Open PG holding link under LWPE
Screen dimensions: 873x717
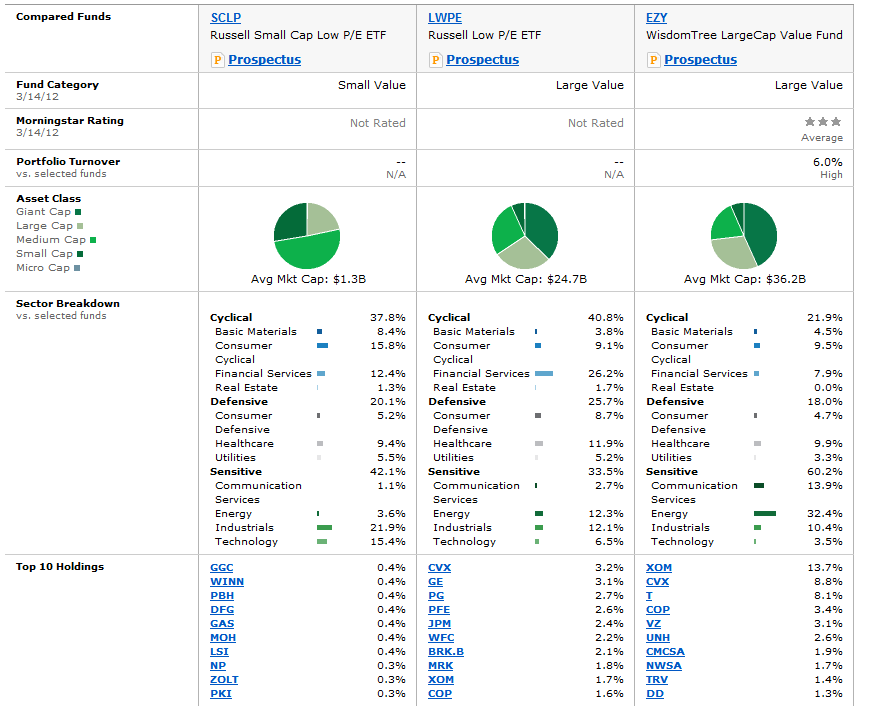436,596
